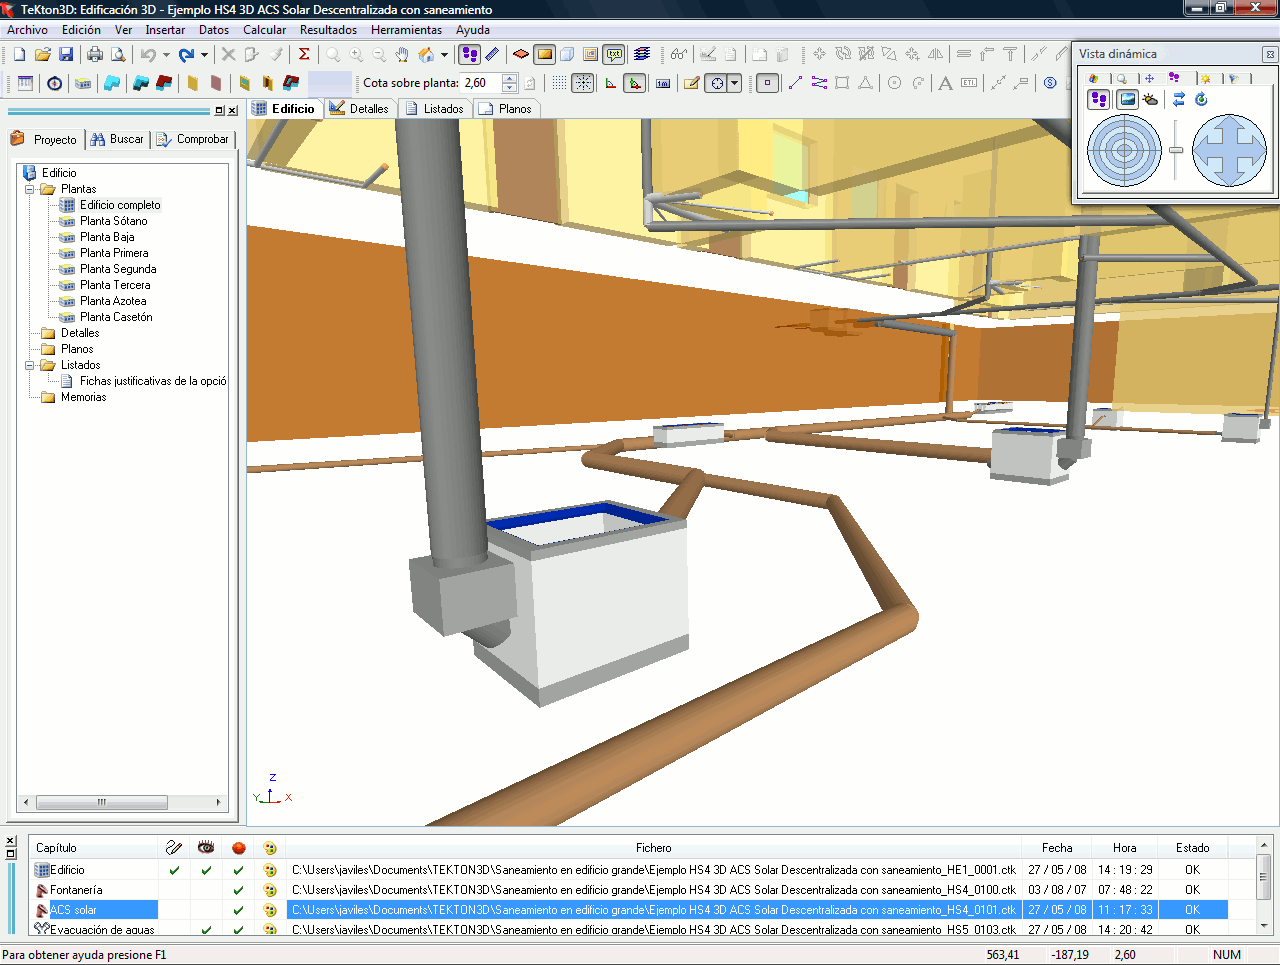1280x965 pixels.
Task: Sort by the Estado column header
Action: click(1192, 848)
